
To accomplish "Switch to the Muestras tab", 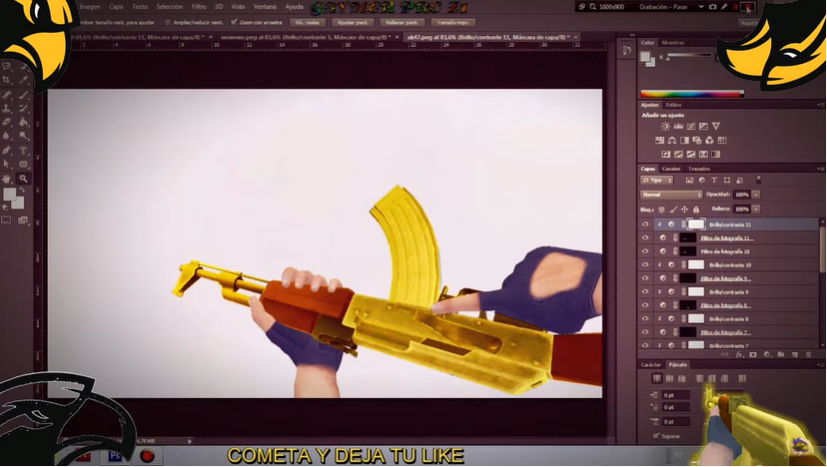I will pyautogui.click(x=672, y=43).
